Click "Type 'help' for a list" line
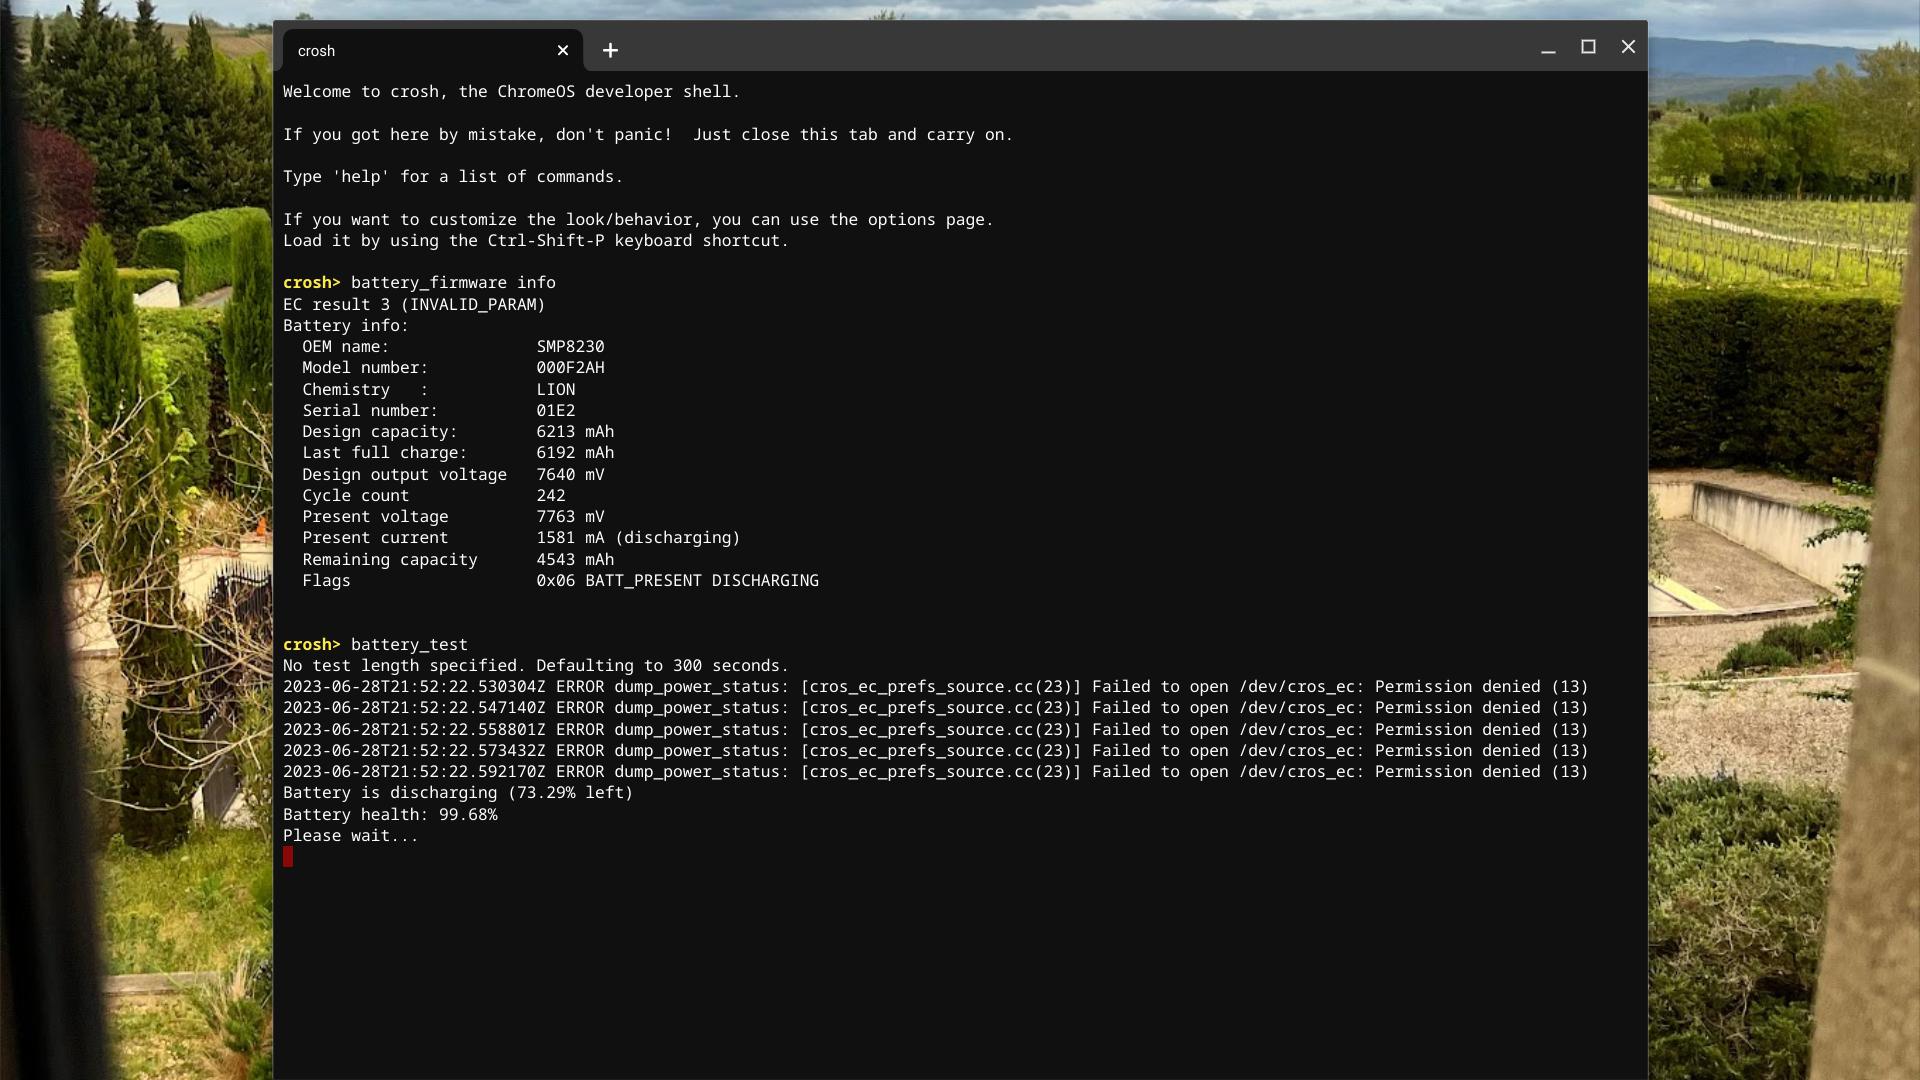The width and height of the screenshot is (1920, 1080). [x=453, y=177]
